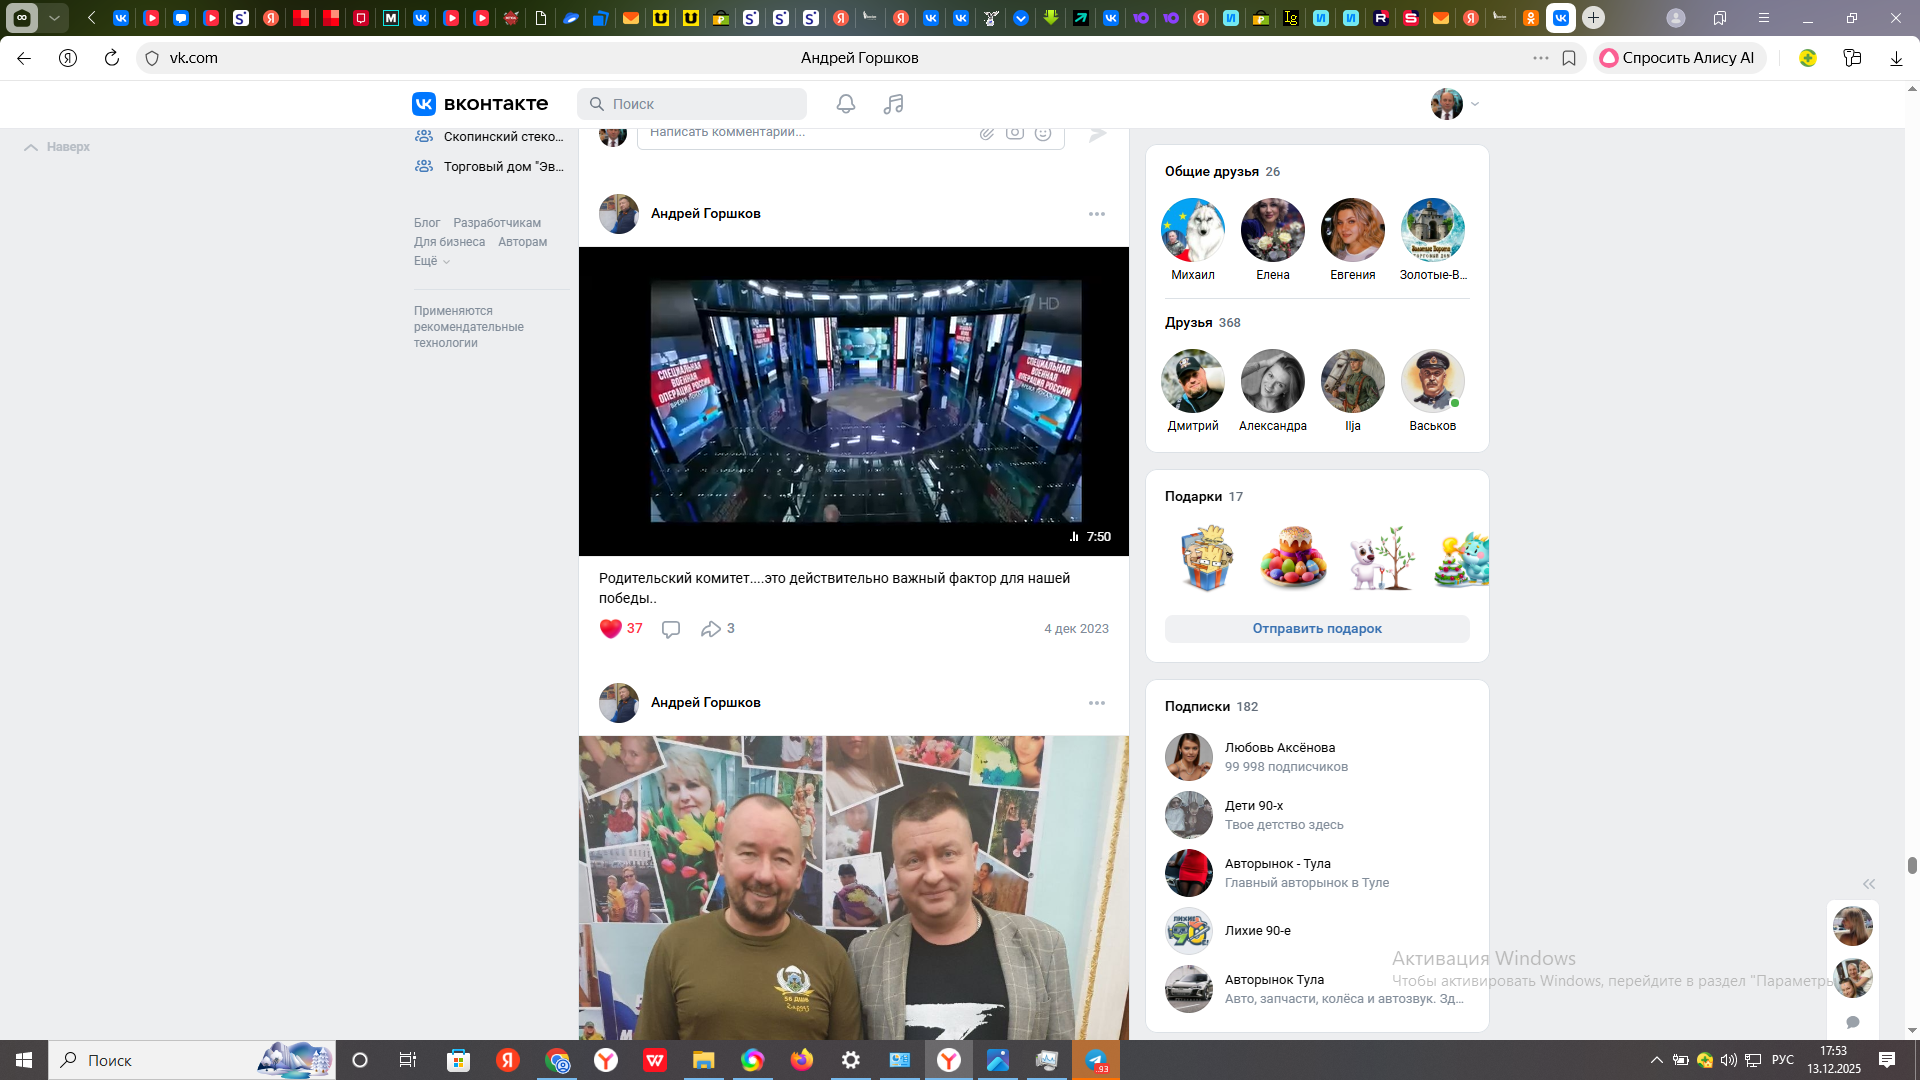Image resolution: width=1920 pixels, height=1080 pixels.
Task: Expand profile account menu arrow
Action: (x=1475, y=104)
